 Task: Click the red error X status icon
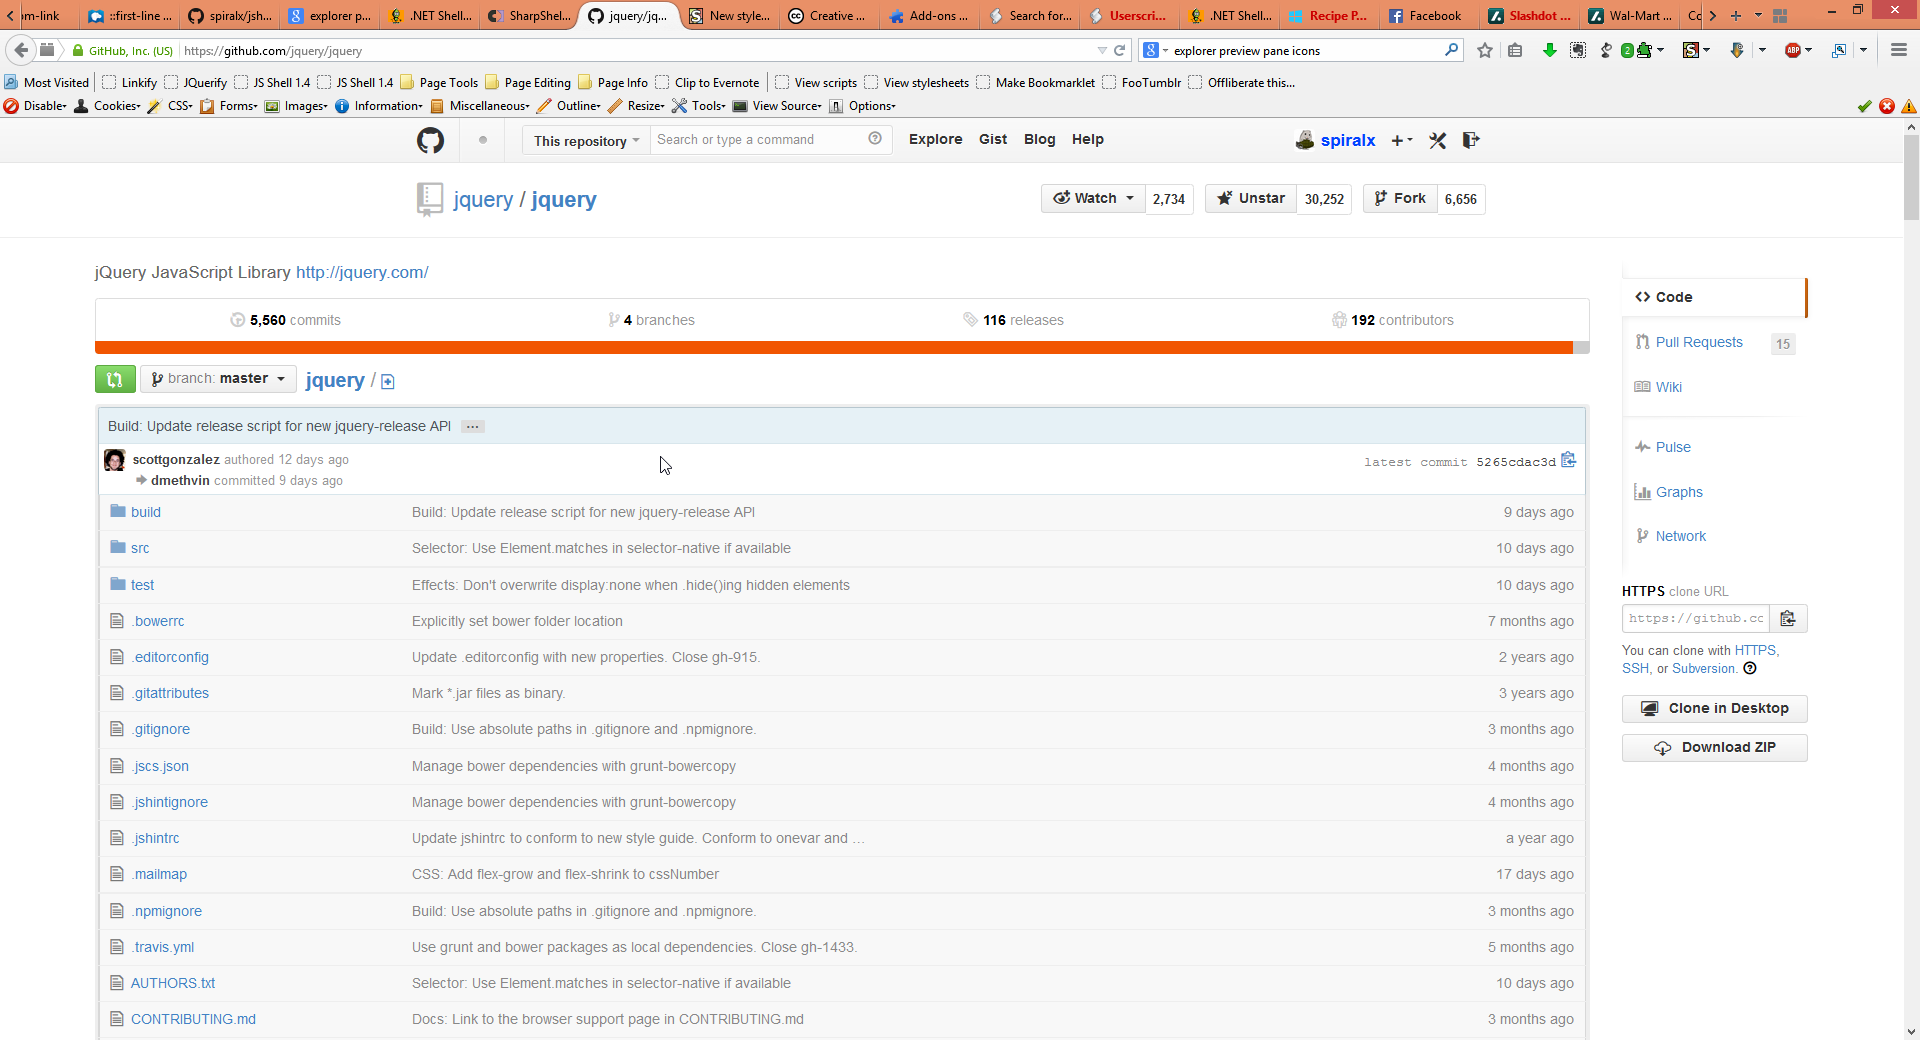pos(1887,106)
